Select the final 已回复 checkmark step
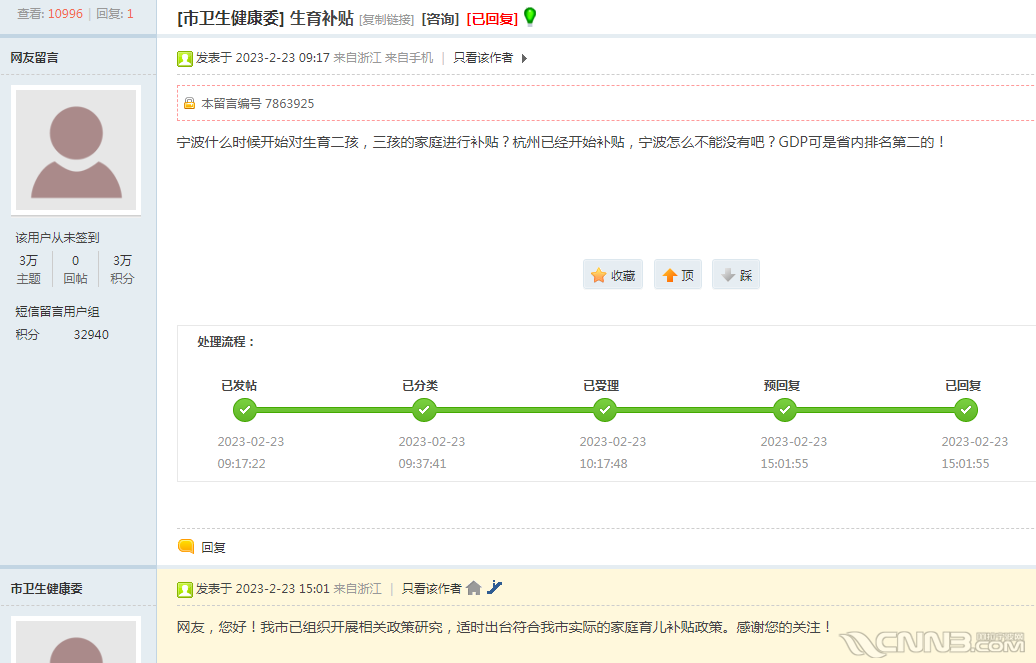This screenshot has width=1036, height=663. tap(965, 410)
